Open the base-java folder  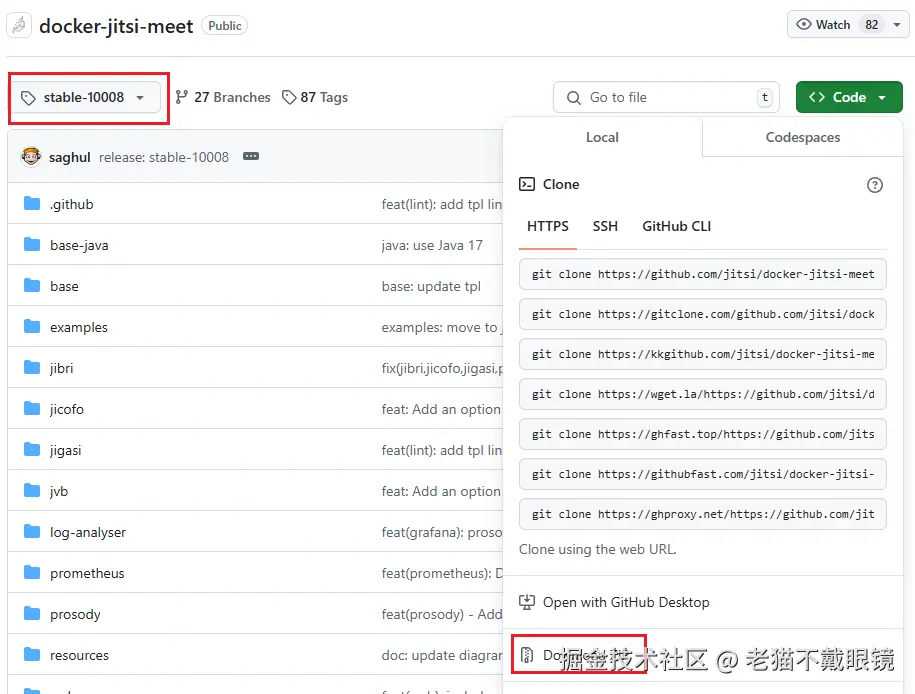pos(79,246)
